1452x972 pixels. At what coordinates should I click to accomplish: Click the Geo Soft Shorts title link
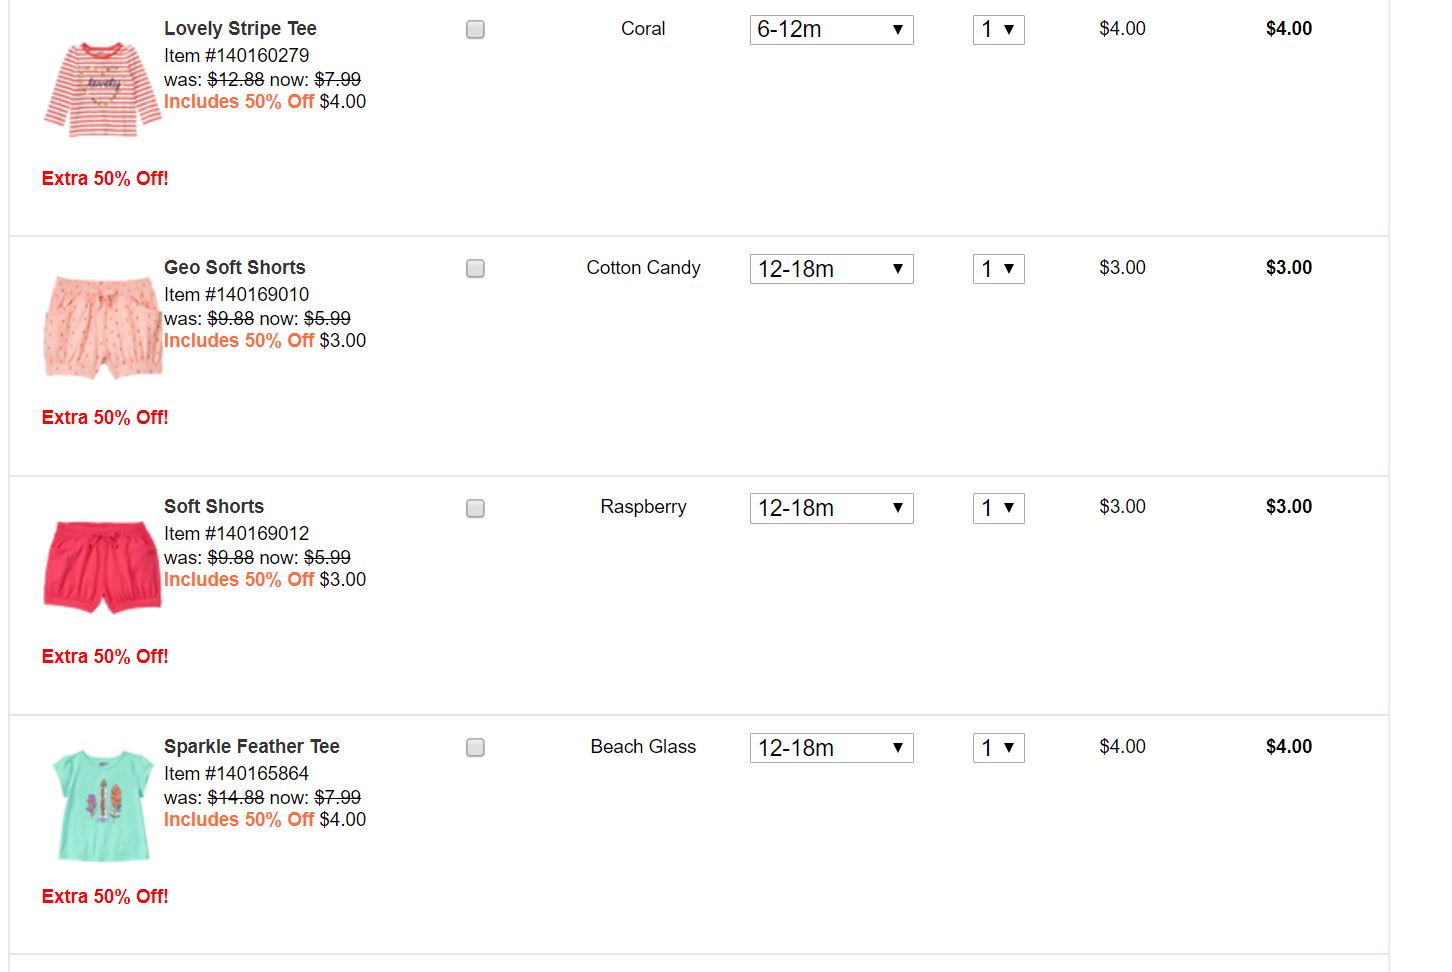pyautogui.click(x=234, y=268)
